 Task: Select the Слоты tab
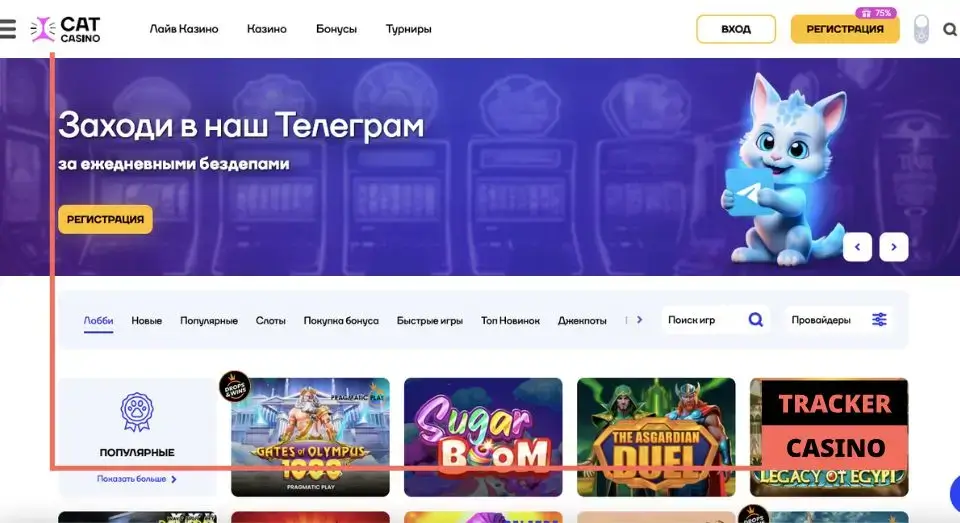pyautogui.click(x=271, y=320)
